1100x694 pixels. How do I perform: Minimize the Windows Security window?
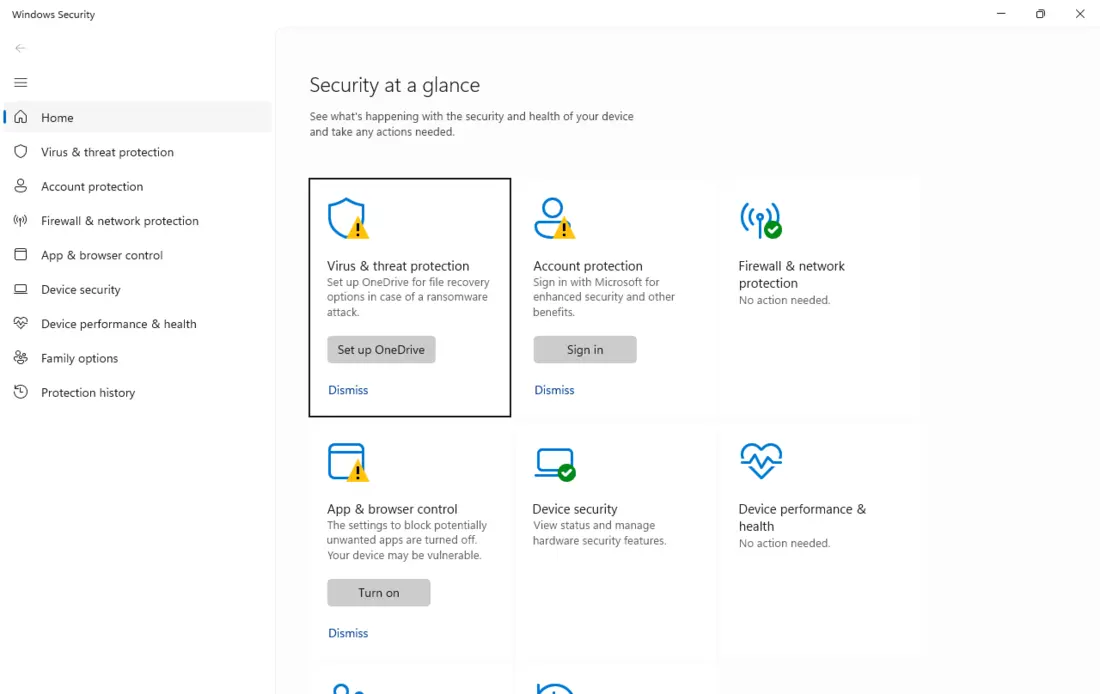pos(1001,13)
